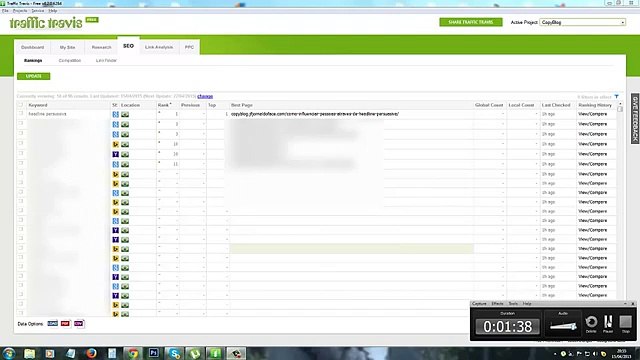Sort by the Best Page column header
Image resolution: width=640 pixels, height=360 pixels.
pyautogui.click(x=242, y=105)
